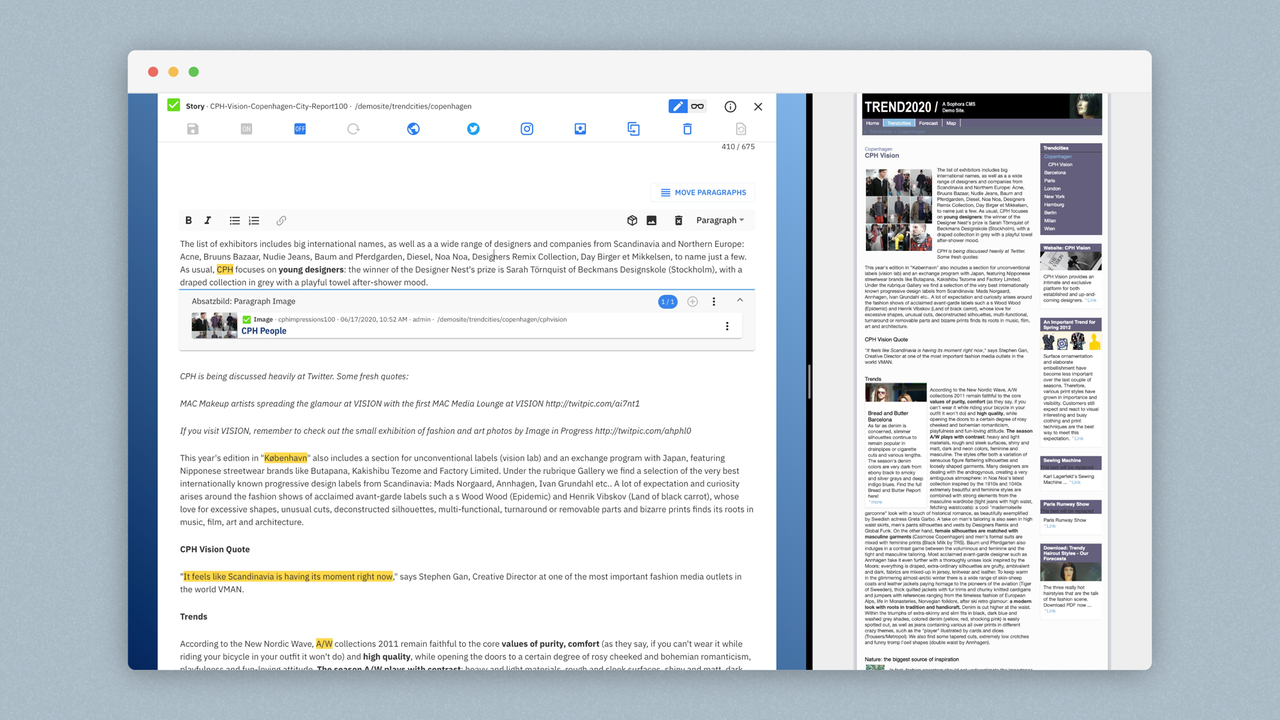Insert a numbered list
This screenshot has width=1280, height=720.
(254, 220)
